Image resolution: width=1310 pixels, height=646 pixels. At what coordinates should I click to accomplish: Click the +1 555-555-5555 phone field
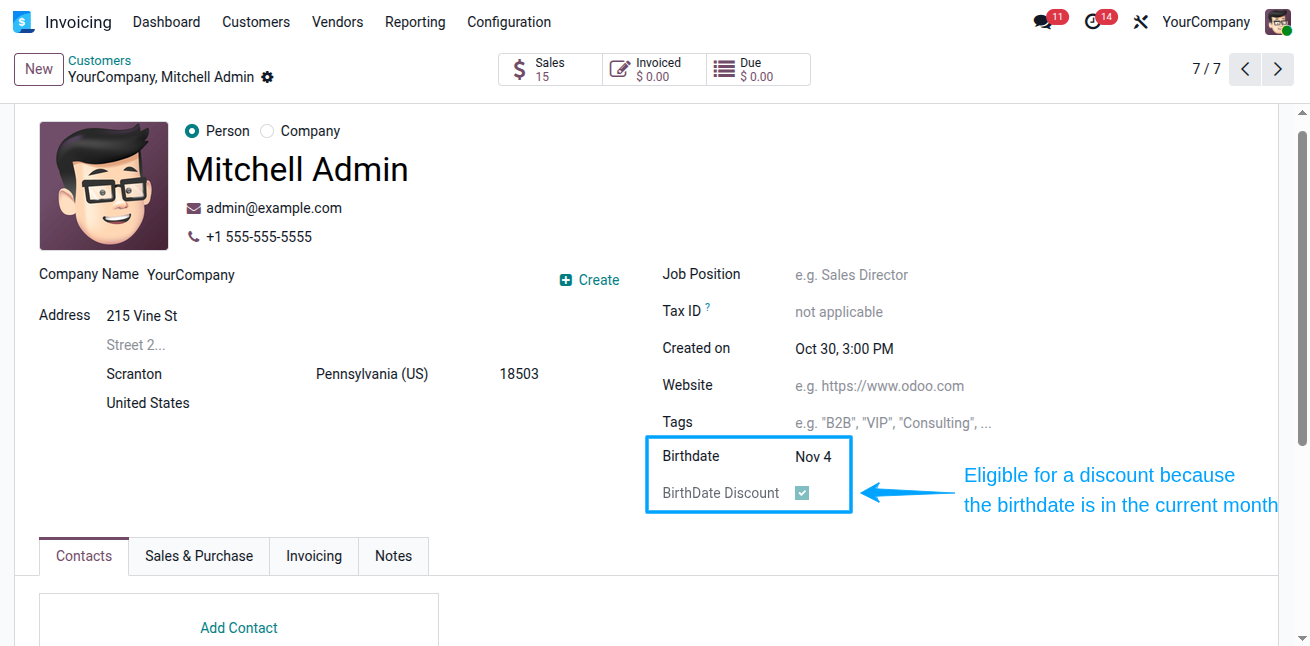259,237
